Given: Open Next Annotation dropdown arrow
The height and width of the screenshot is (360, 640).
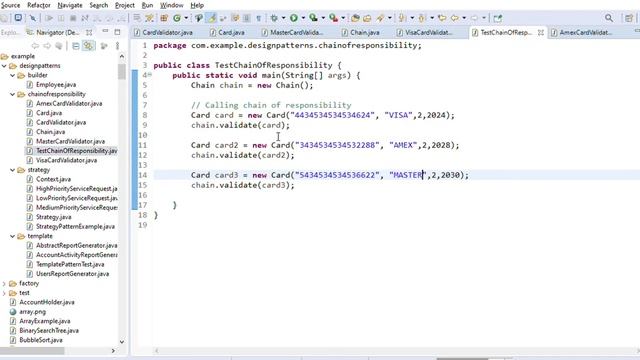Looking at the screenshot, I should [x=412, y=18].
